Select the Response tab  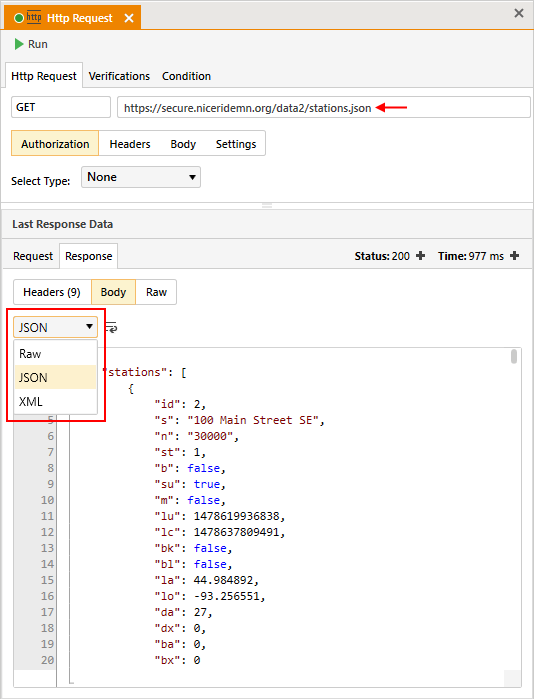pos(88,256)
